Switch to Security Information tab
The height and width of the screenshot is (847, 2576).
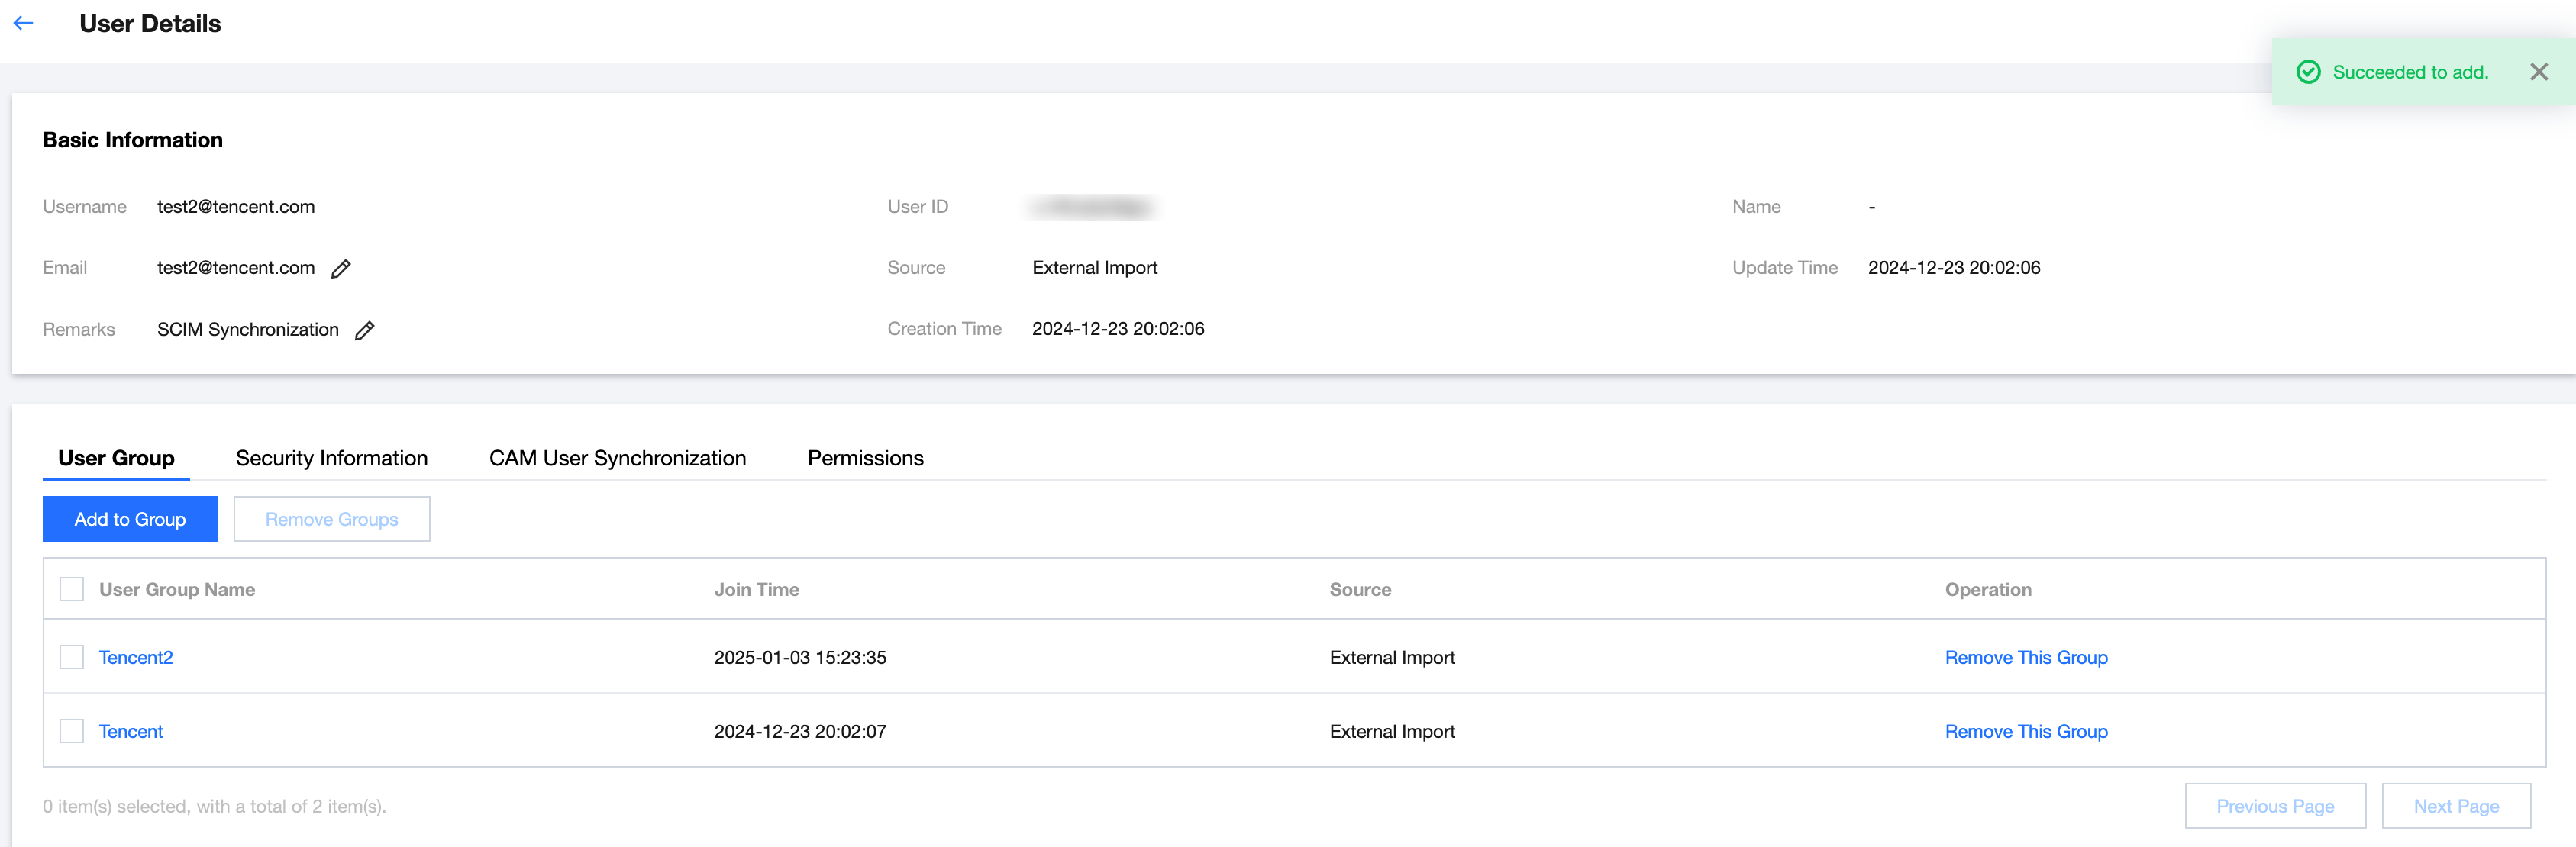(x=331, y=458)
